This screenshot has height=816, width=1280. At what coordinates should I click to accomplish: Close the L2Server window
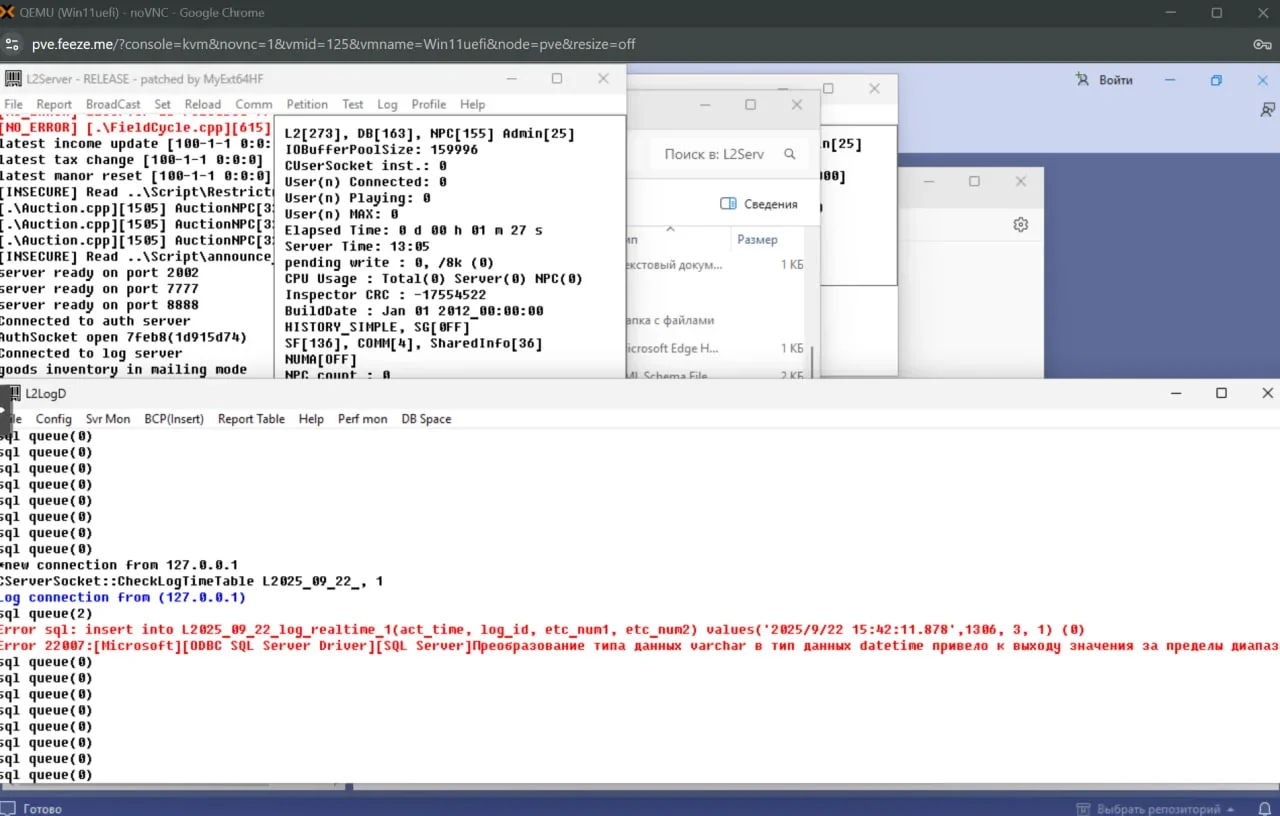click(603, 78)
